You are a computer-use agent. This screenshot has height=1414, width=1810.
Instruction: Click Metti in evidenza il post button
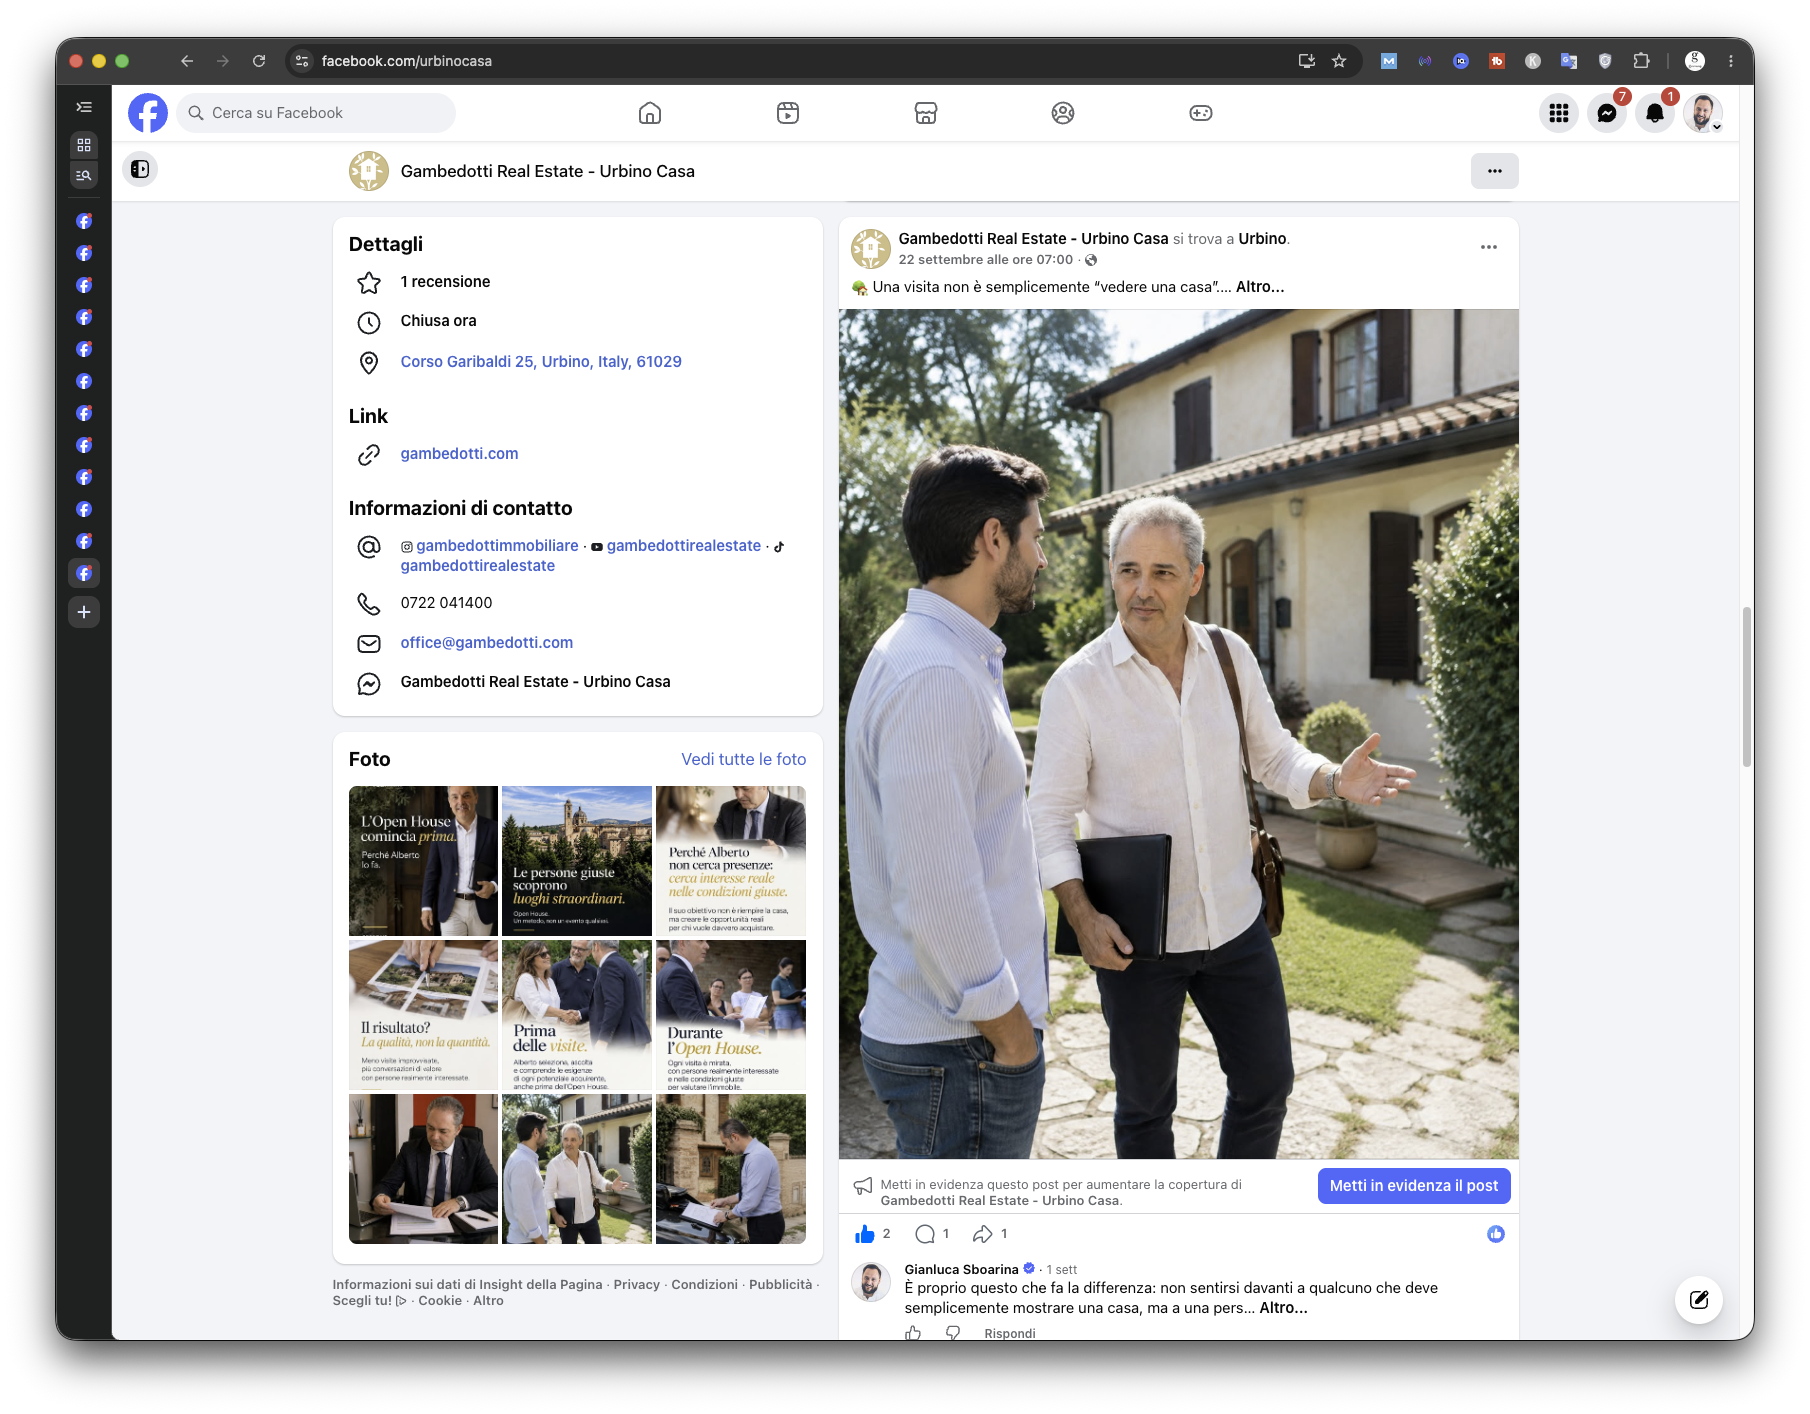point(1414,1186)
